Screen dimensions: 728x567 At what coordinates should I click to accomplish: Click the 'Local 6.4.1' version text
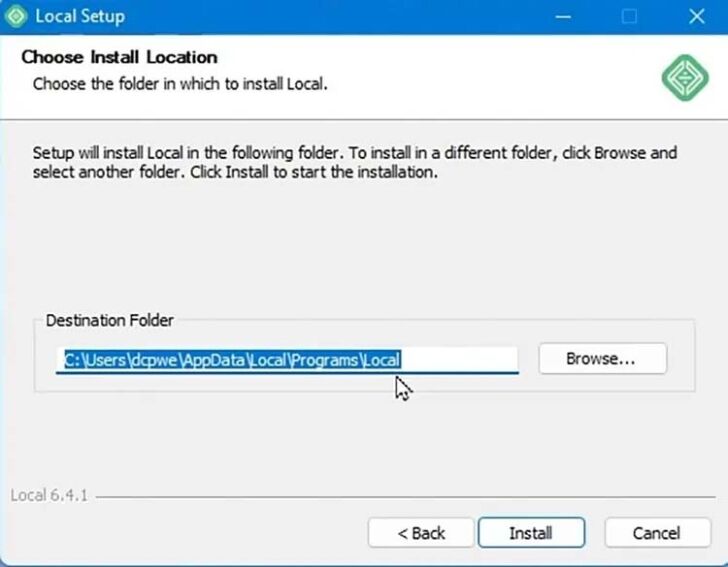tap(49, 495)
